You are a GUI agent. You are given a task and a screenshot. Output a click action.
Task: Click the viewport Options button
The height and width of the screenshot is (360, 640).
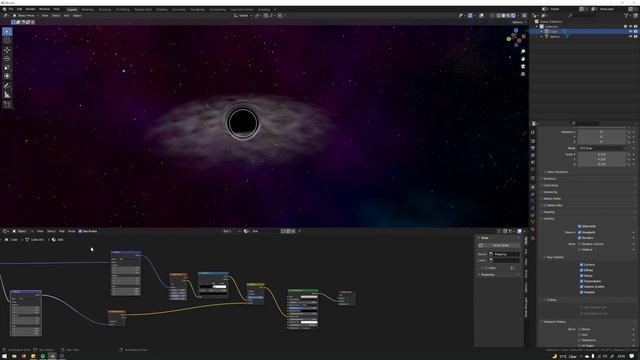(x=518, y=22)
